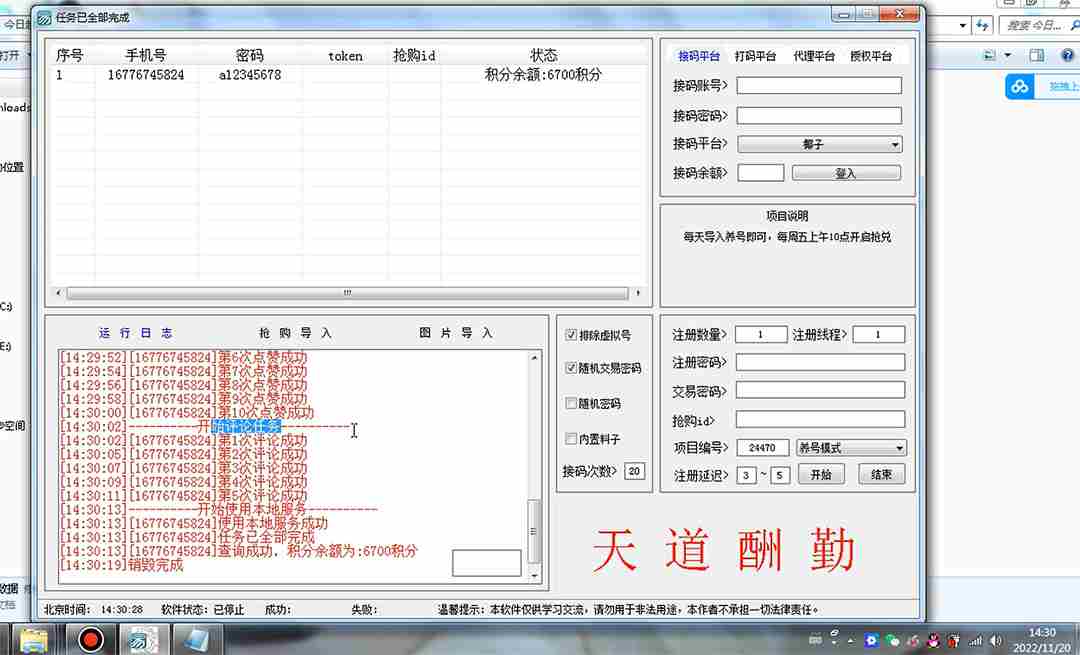Click the red record icon on the taskbar
This screenshot has height=655, width=1080.
click(90, 641)
